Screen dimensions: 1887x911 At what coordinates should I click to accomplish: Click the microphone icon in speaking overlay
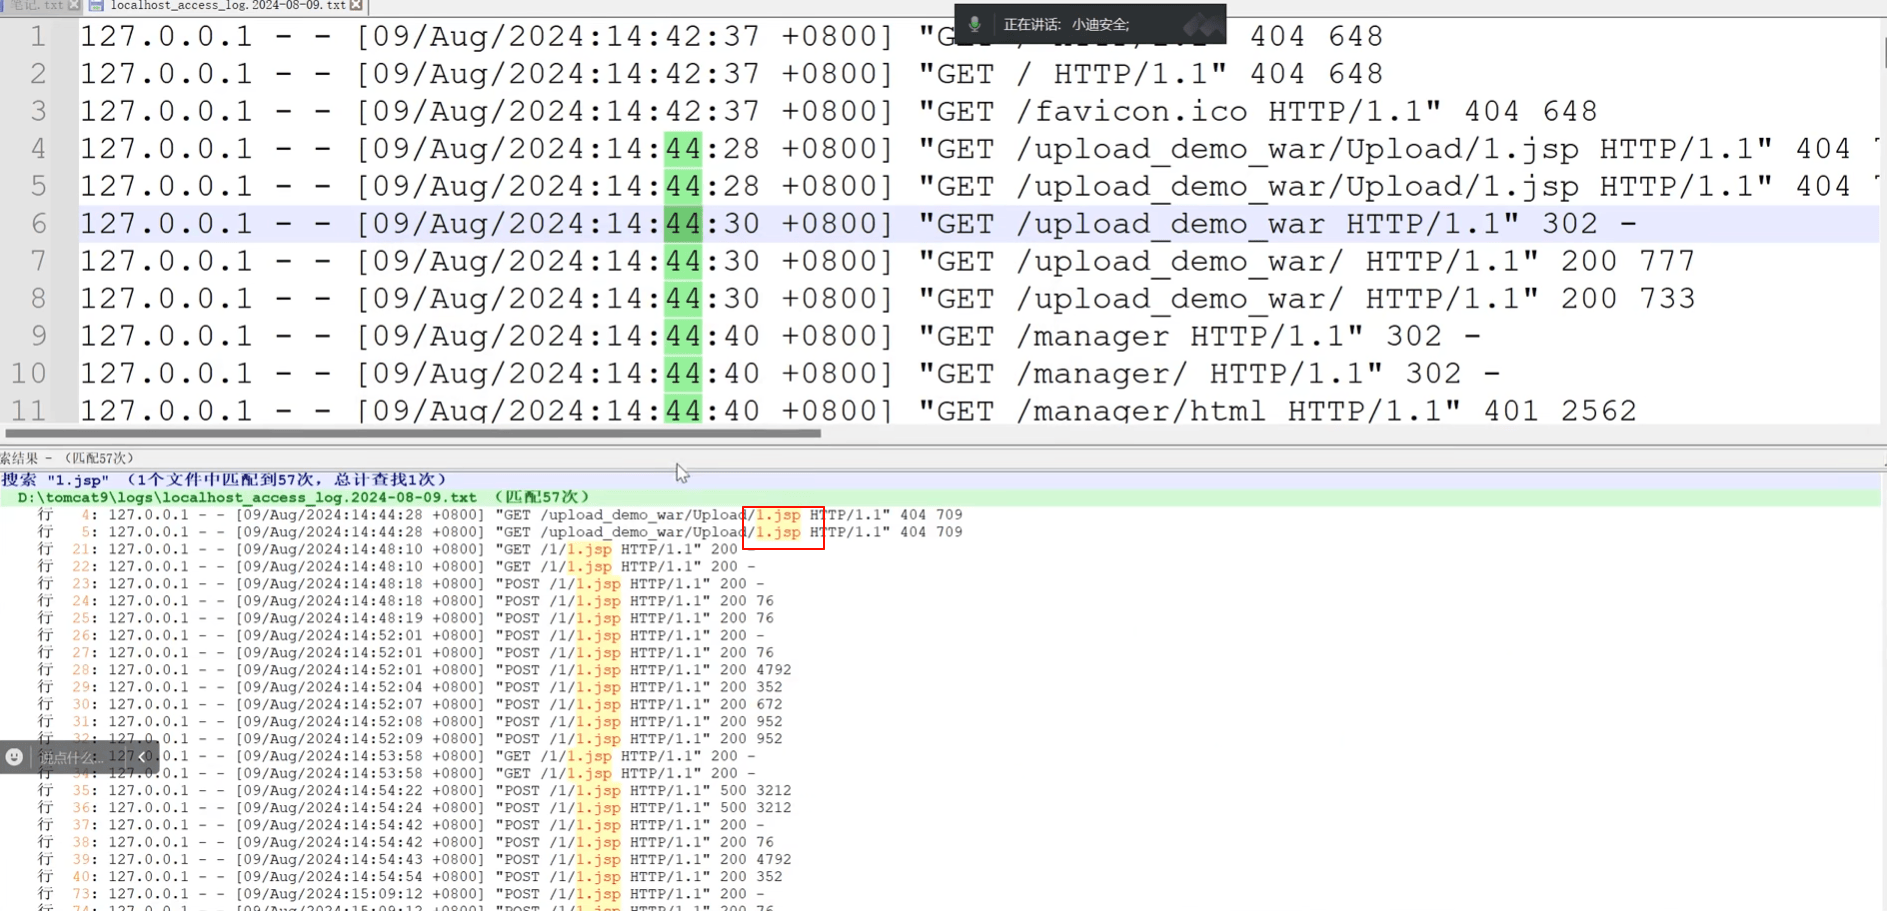pos(975,24)
